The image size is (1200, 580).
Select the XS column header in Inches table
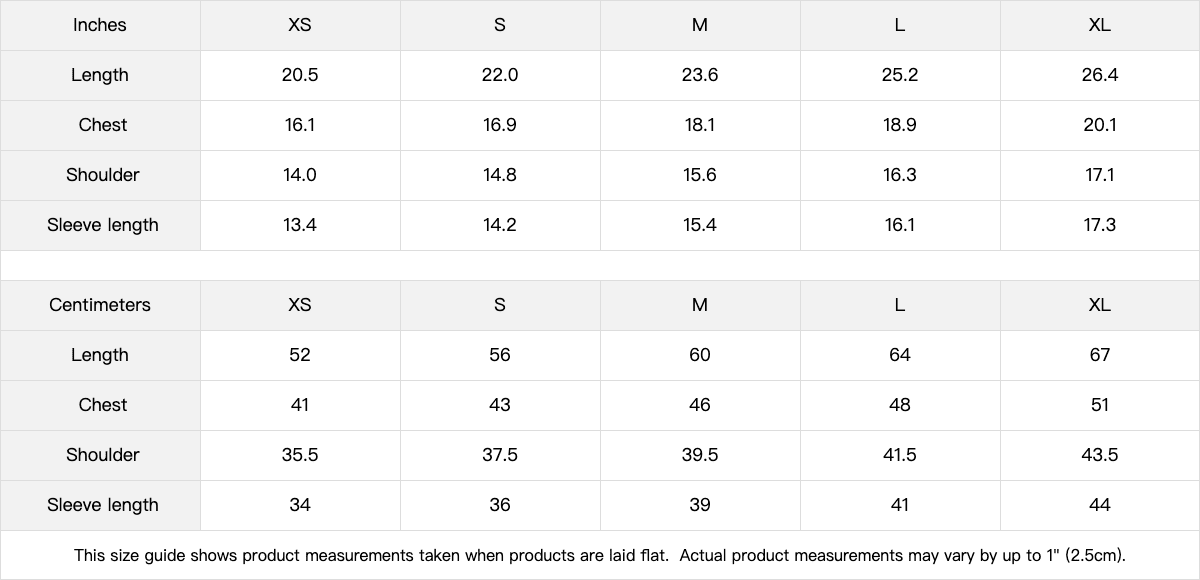[300, 25]
